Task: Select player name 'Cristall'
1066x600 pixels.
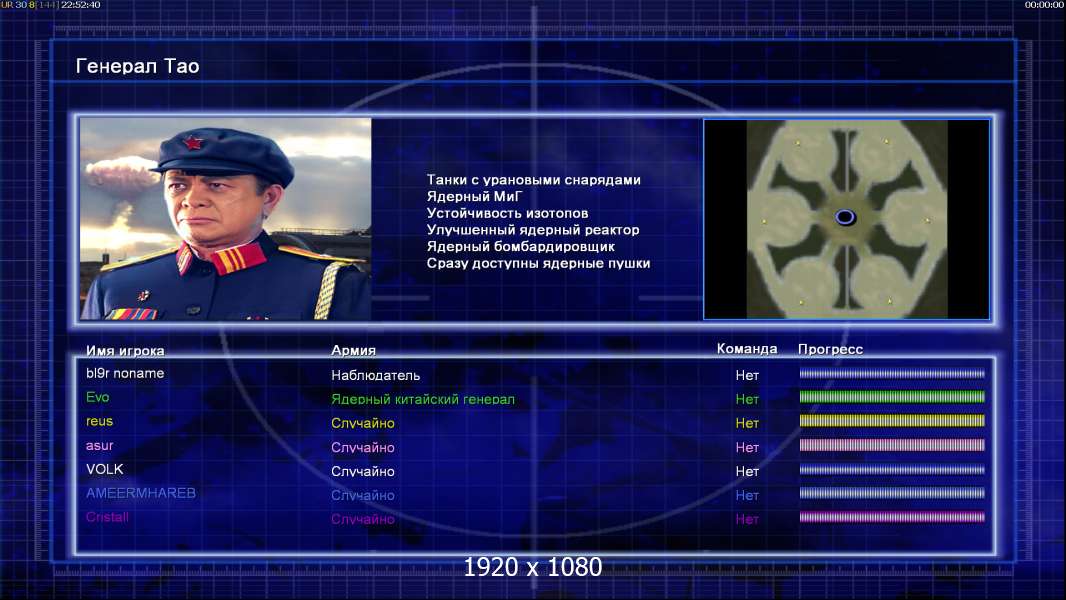Action: click(x=107, y=516)
